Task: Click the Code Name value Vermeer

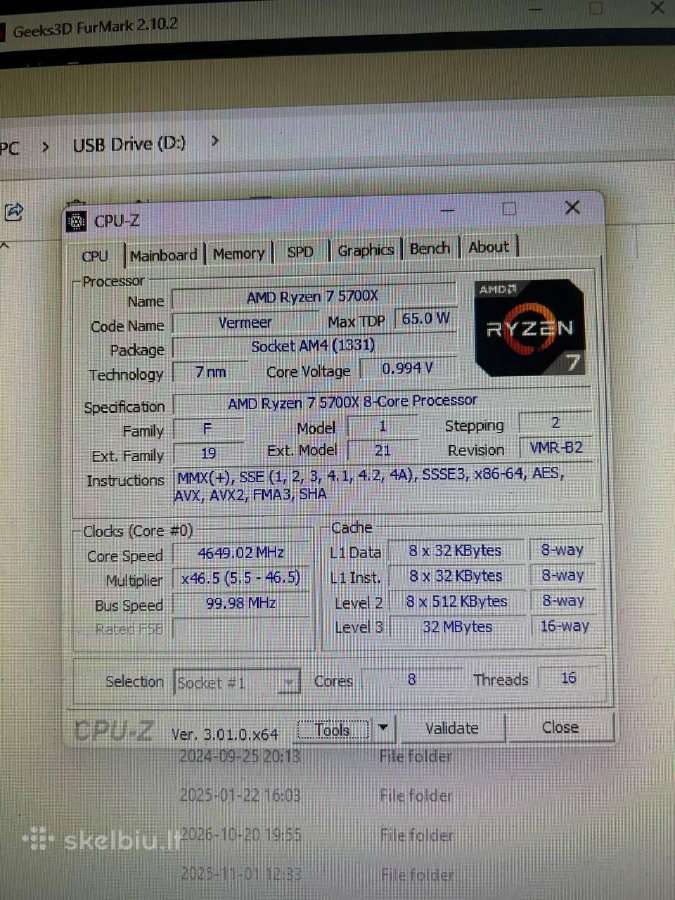Action: point(245,323)
